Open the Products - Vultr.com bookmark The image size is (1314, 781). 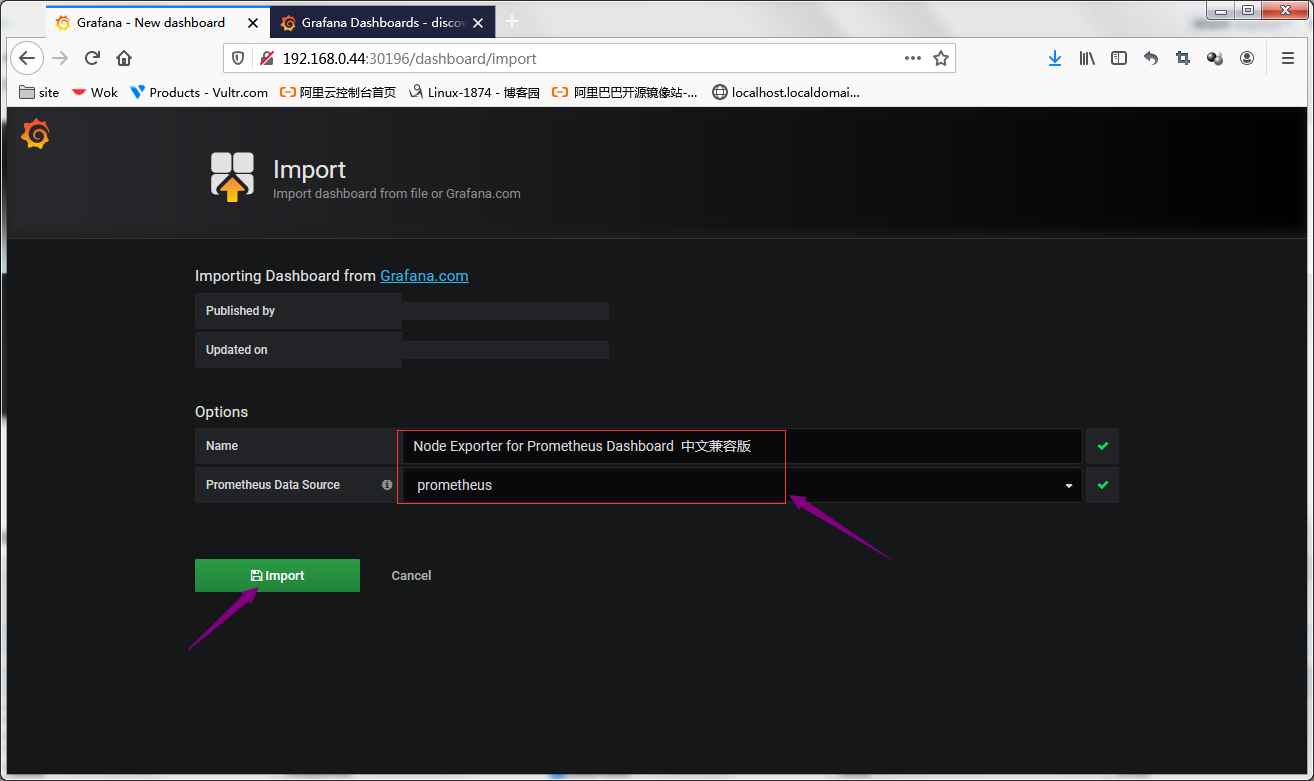(199, 92)
